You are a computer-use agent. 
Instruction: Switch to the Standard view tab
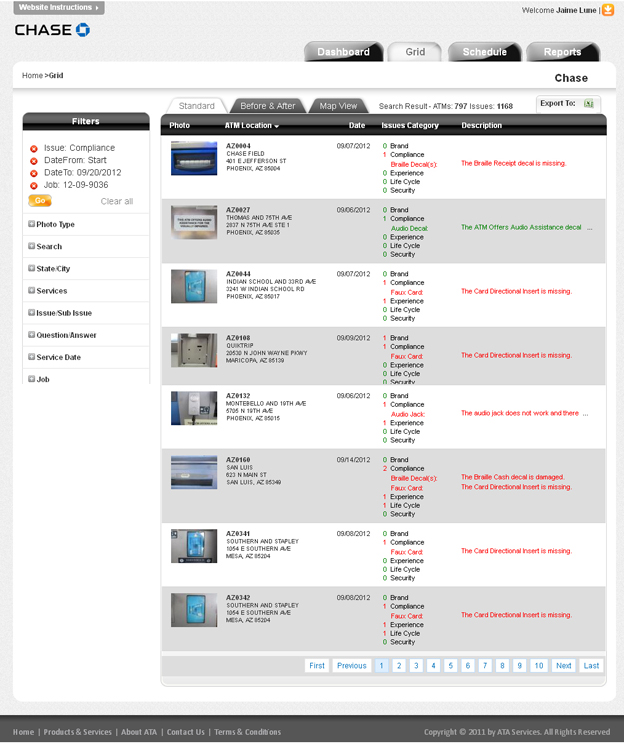coord(196,106)
